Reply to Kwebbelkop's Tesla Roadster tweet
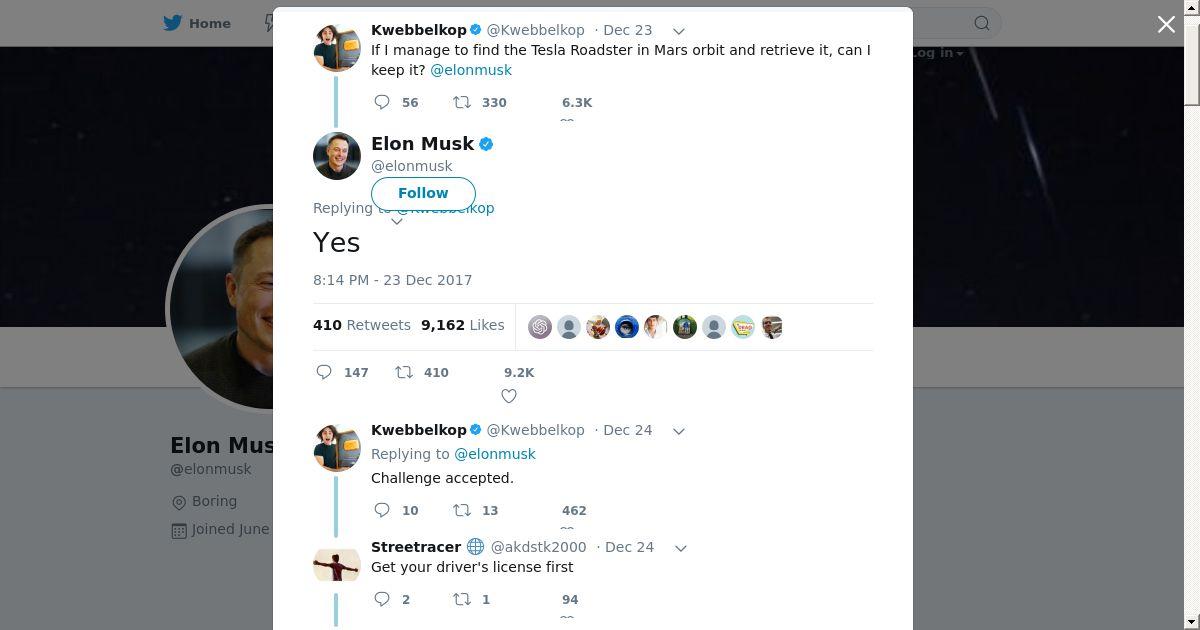This screenshot has height=630, width=1200. pos(382,102)
